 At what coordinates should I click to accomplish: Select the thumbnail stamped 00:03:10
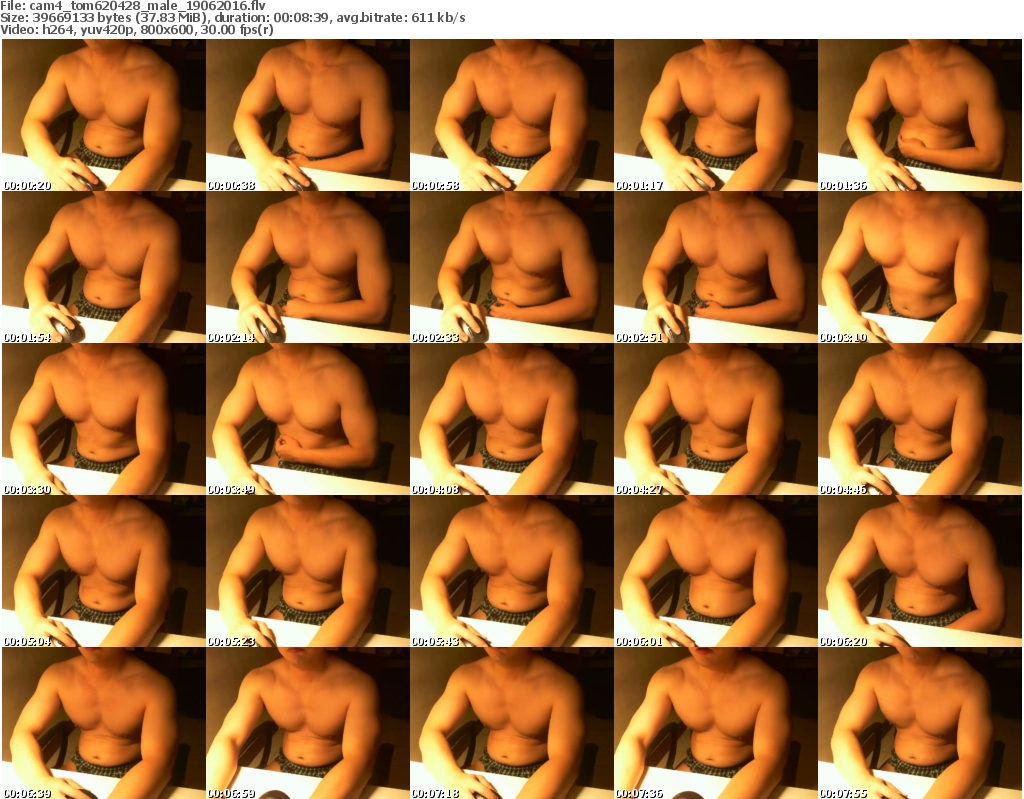[920, 267]
